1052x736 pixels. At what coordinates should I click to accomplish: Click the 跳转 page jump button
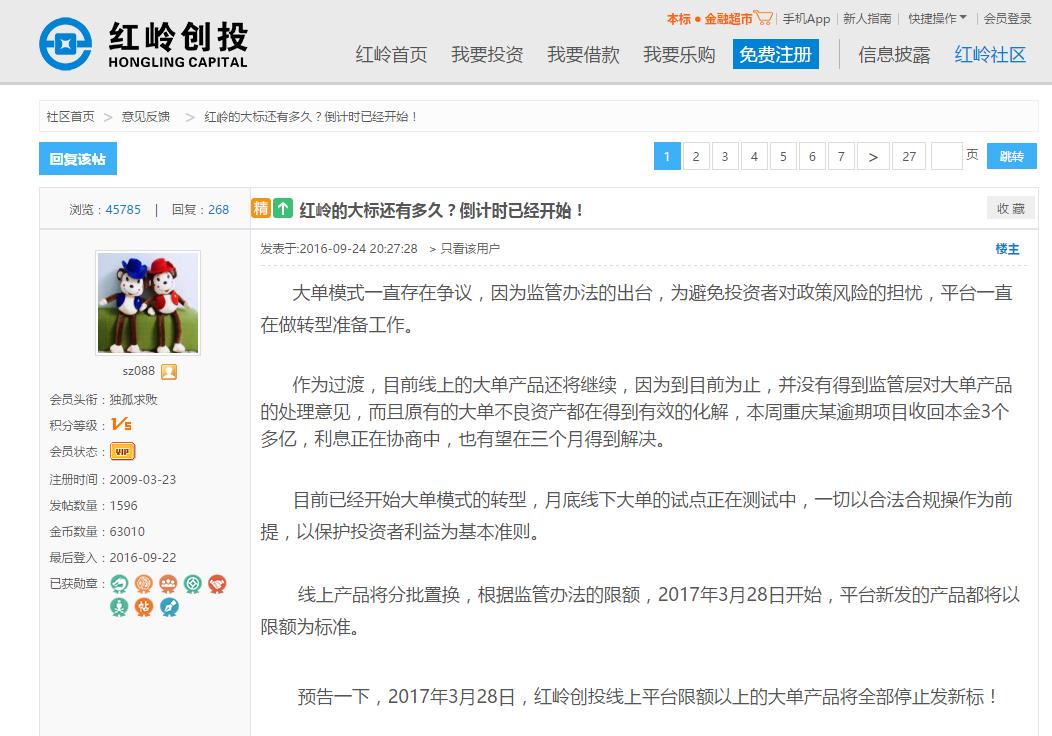1012,156
